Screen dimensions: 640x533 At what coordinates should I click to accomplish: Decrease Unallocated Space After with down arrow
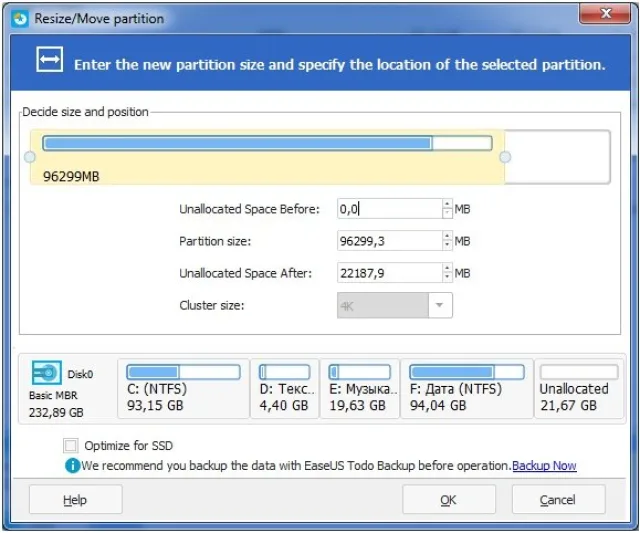(x=447, y=277)
